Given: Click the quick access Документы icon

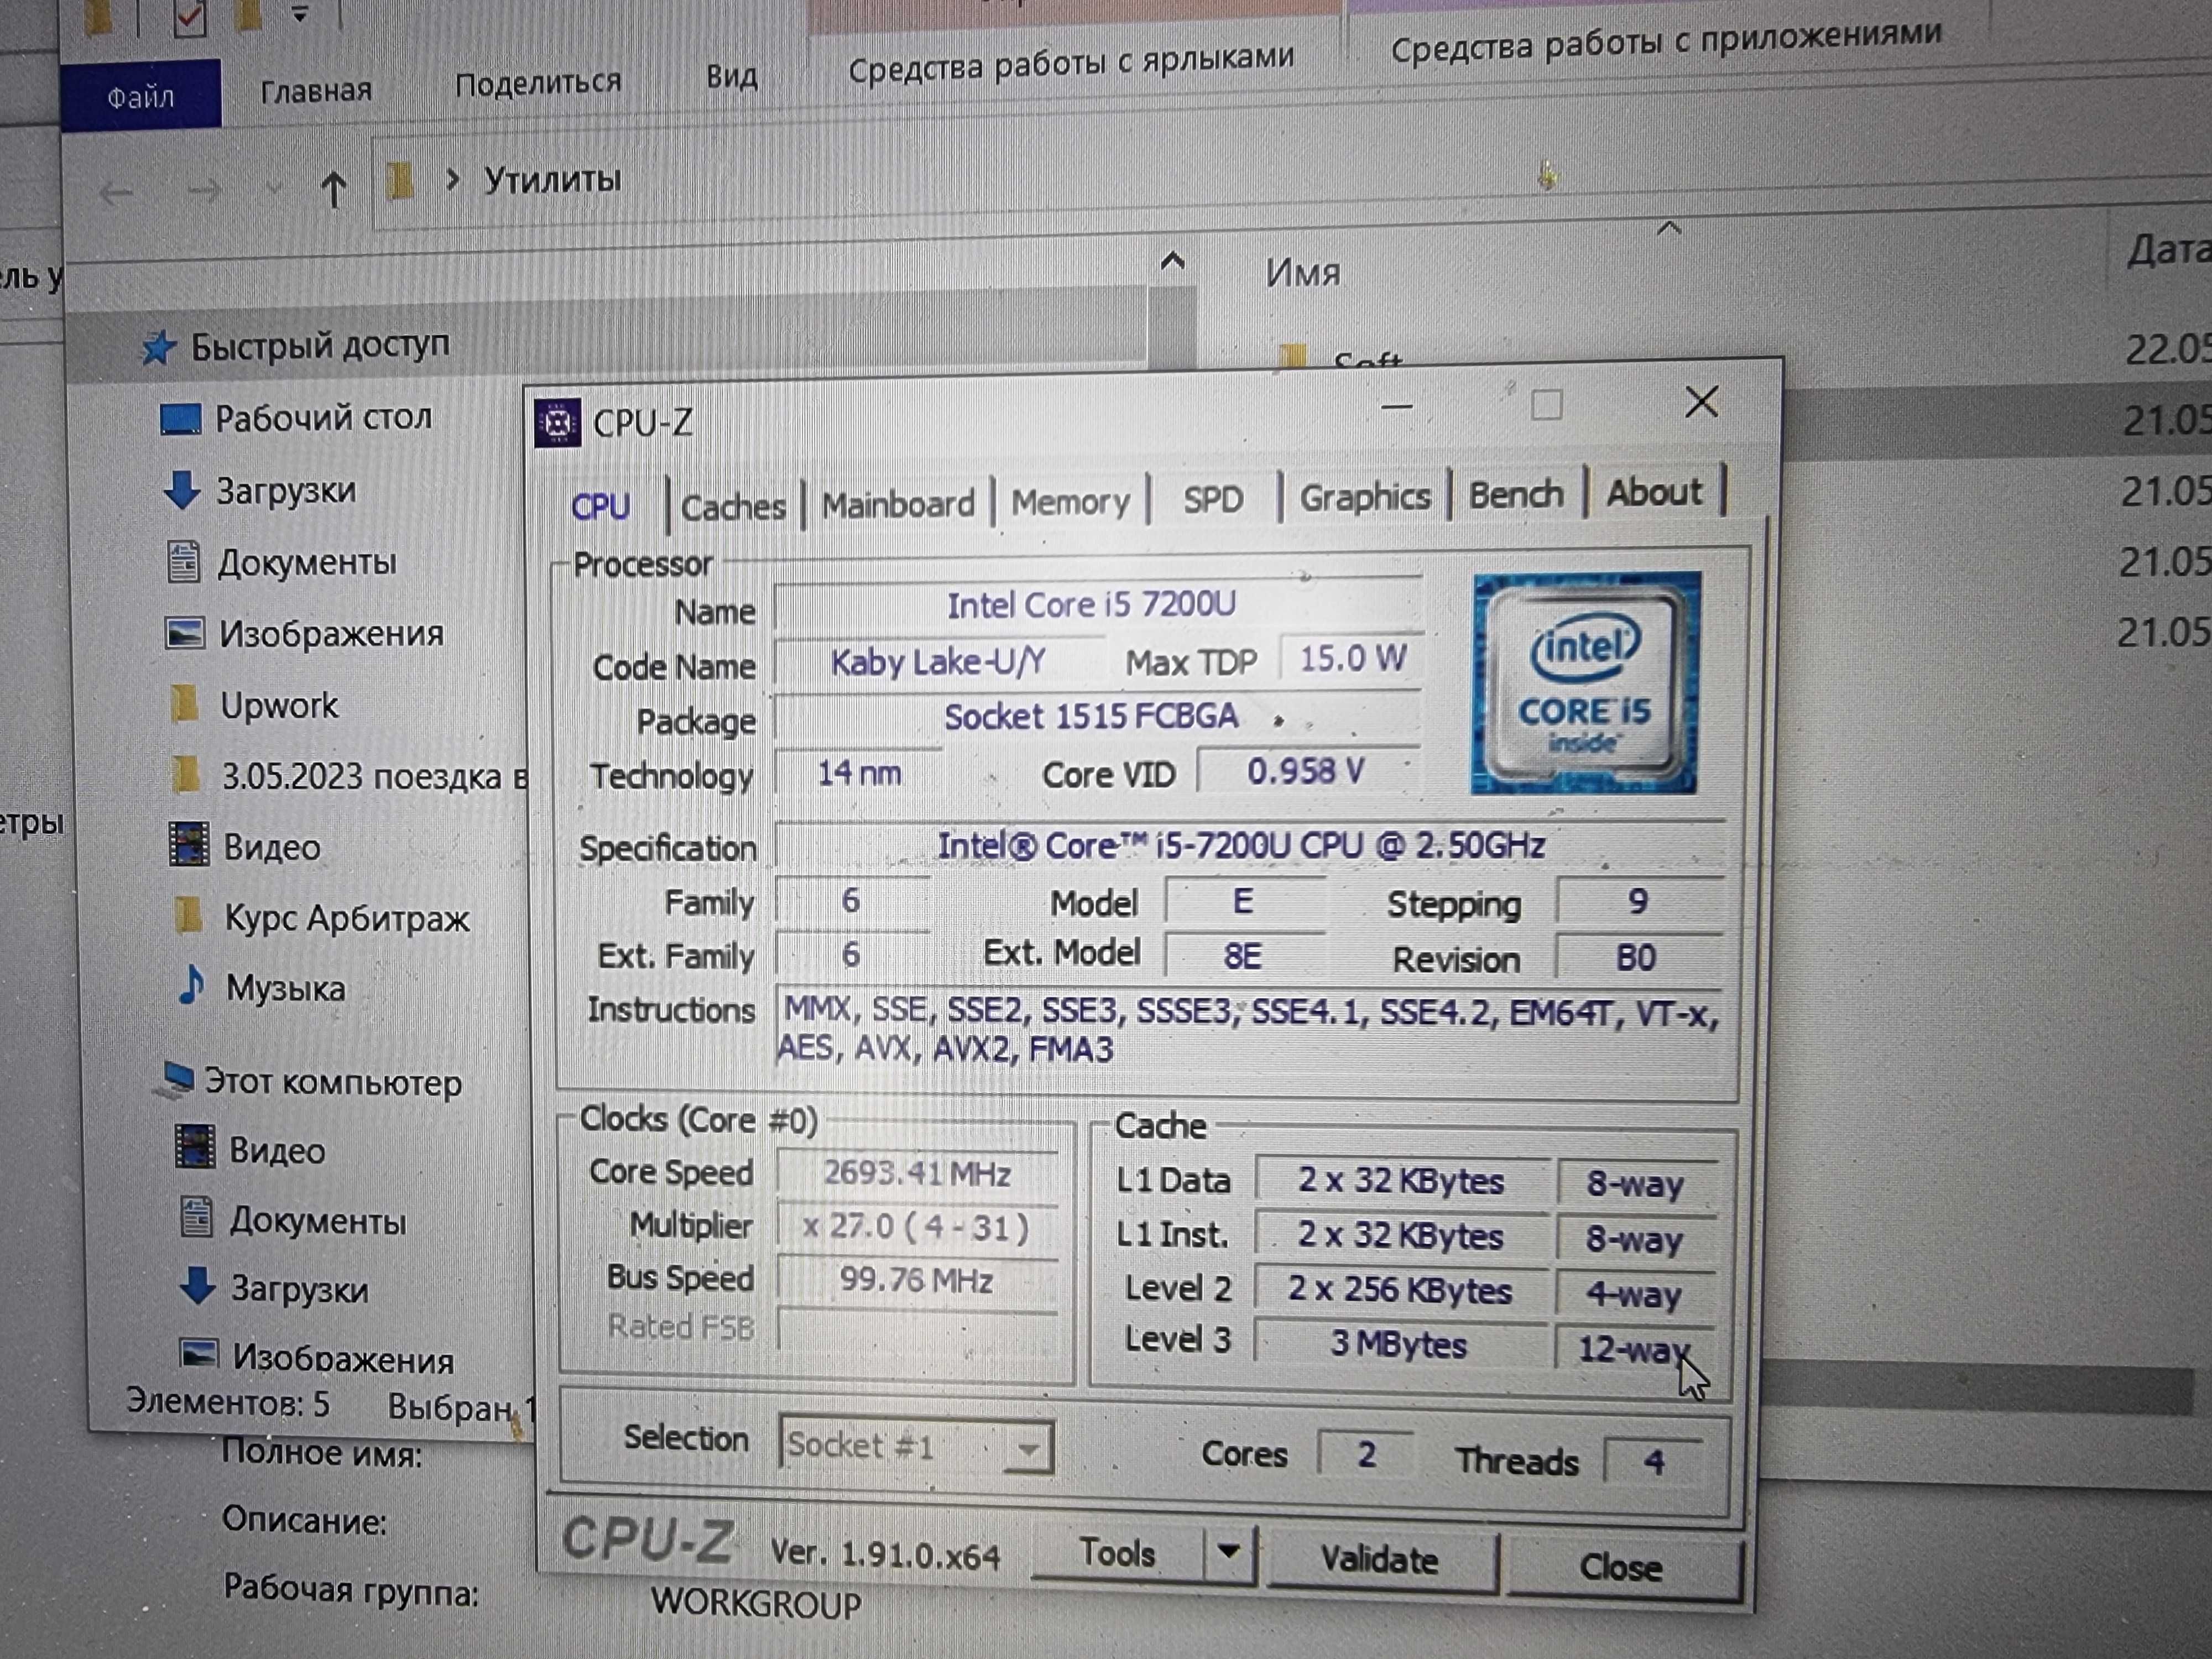Looking at the screenshot, I should pyautogui.click(x=183, y=561).
